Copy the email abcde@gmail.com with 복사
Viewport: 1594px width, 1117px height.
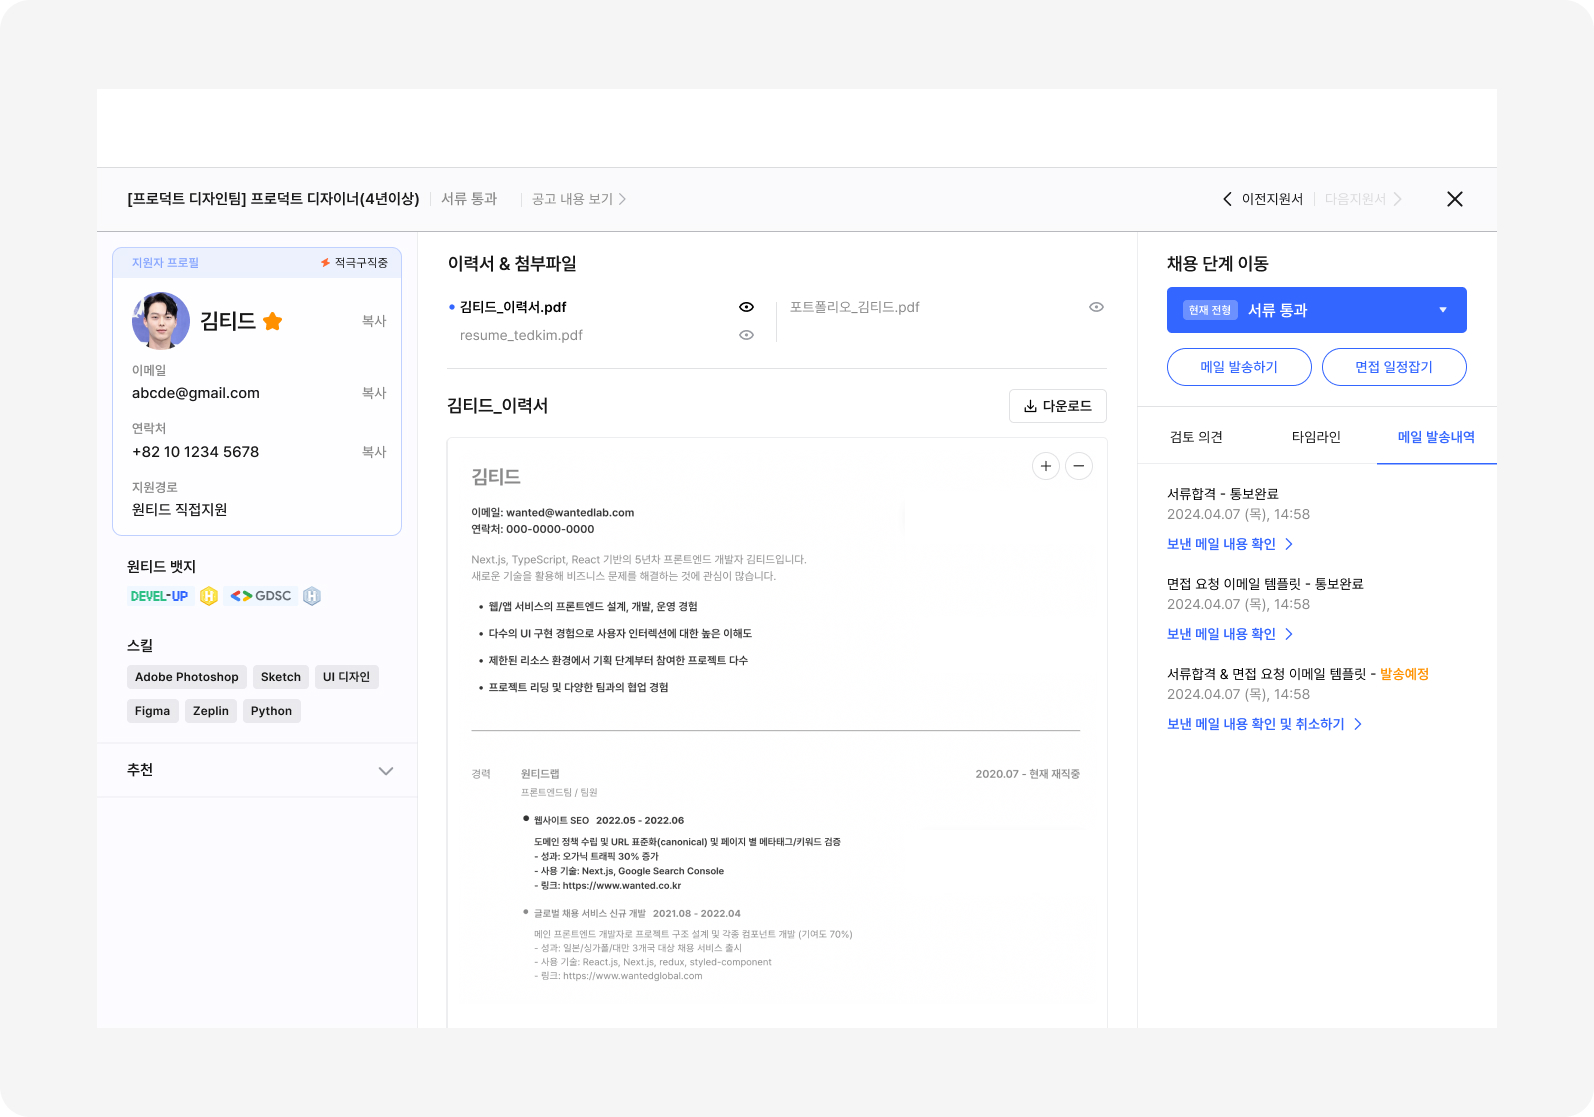[374, 393]
